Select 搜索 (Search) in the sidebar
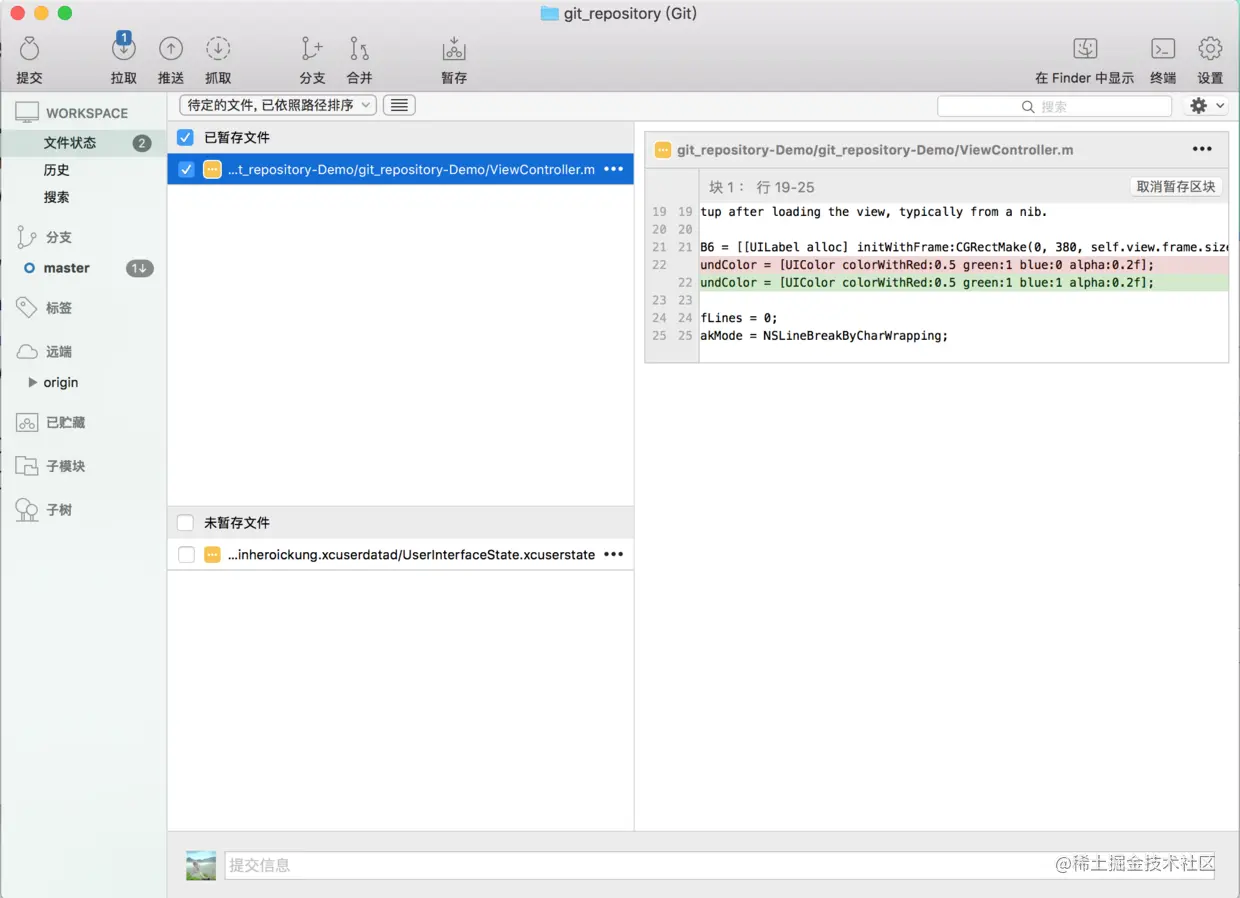This screenshot has height=898, width=1240. pos(57,197)
